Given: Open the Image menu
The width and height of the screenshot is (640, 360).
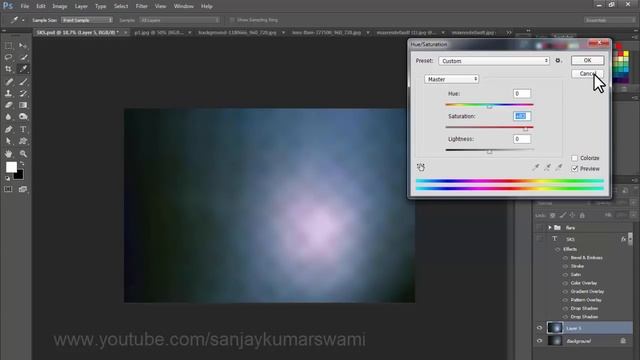Looking at the screenshot, I should 60,6.
